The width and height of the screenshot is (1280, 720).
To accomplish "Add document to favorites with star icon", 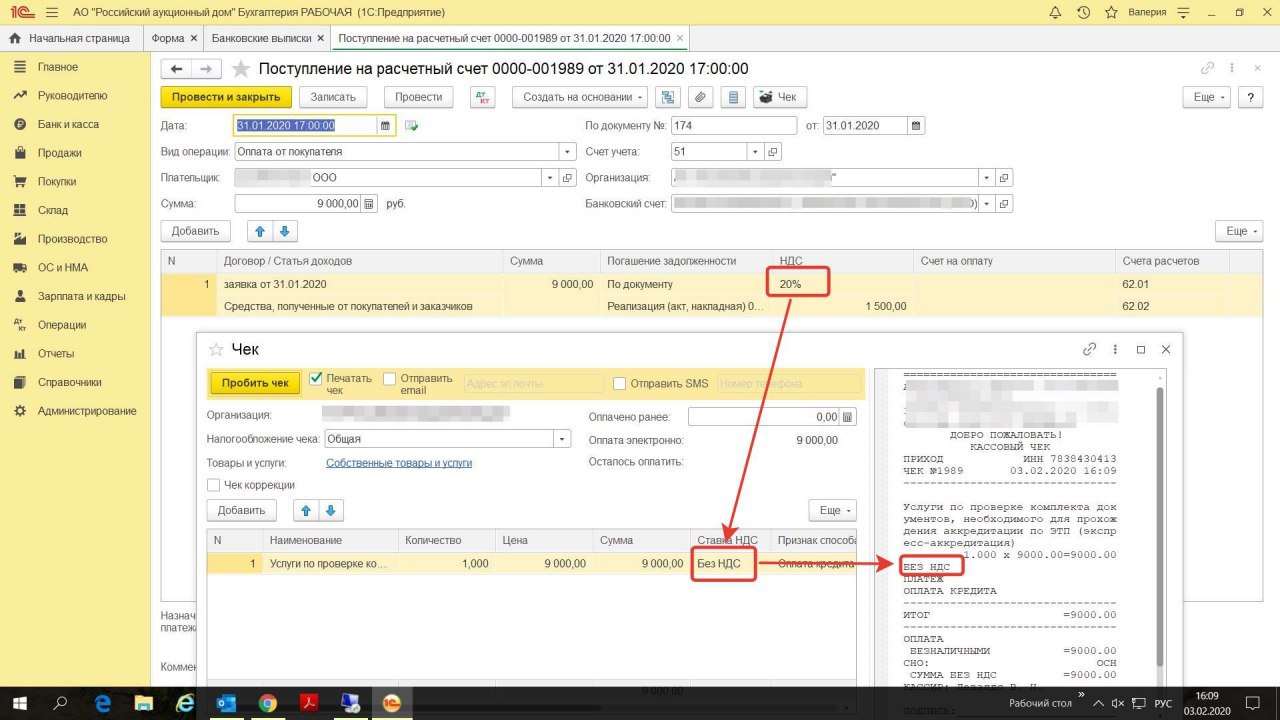I will (241, 69).
